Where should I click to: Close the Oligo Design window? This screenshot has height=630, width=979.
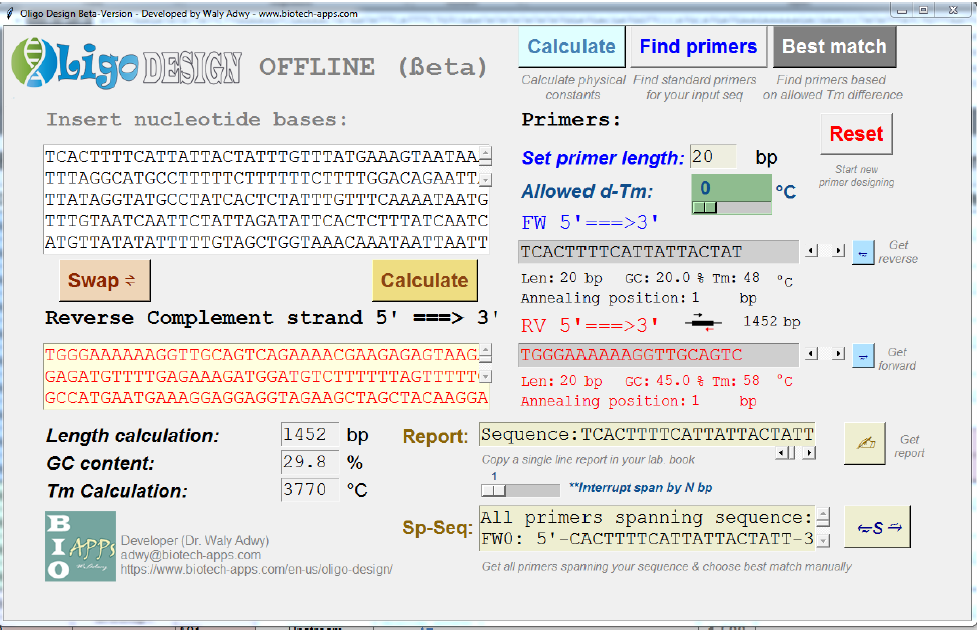click(953, 11)
